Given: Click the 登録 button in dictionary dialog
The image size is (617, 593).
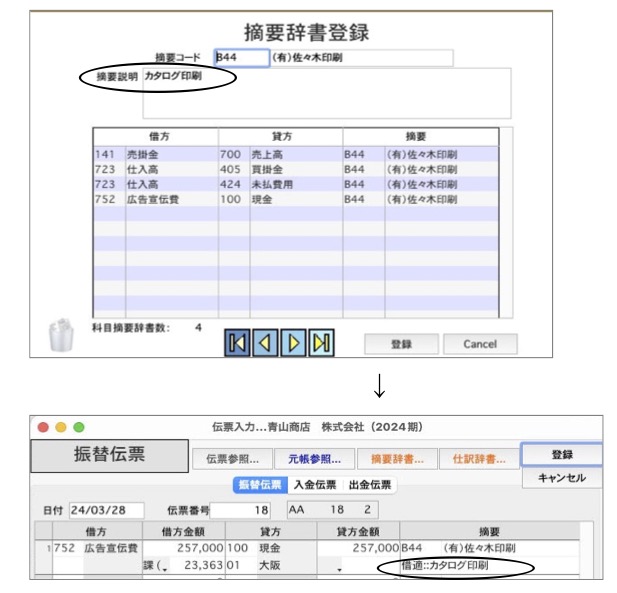Looking at the screenshot, I should [400, 344].
